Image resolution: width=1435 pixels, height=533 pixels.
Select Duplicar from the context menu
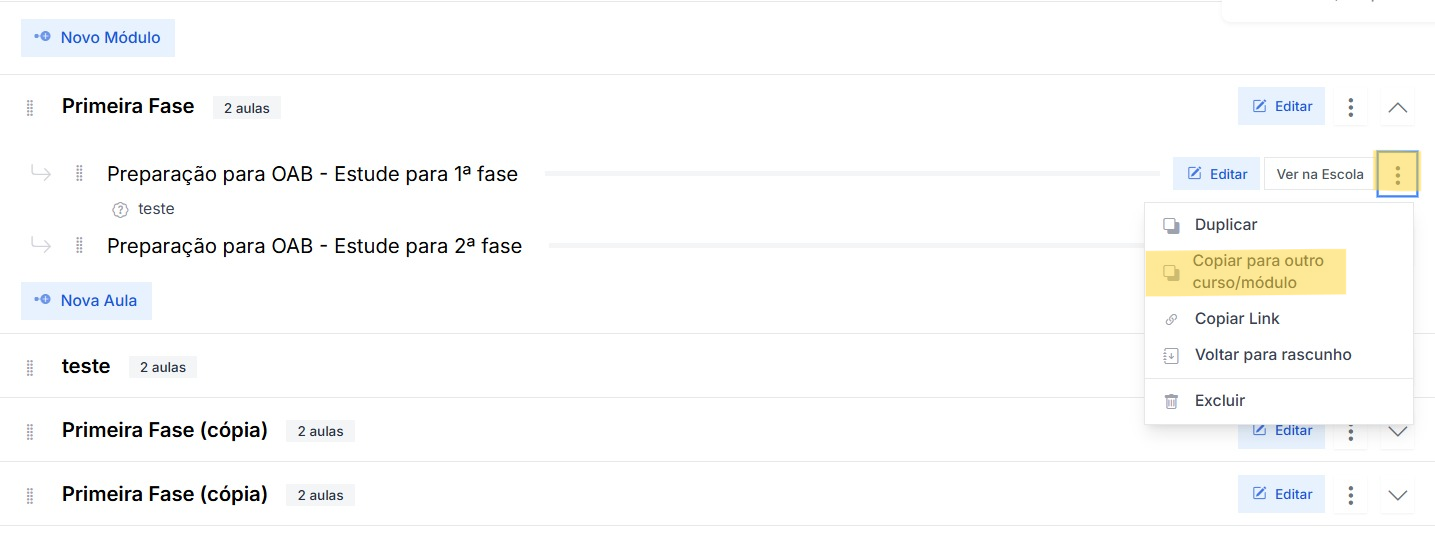point(1225,225)
